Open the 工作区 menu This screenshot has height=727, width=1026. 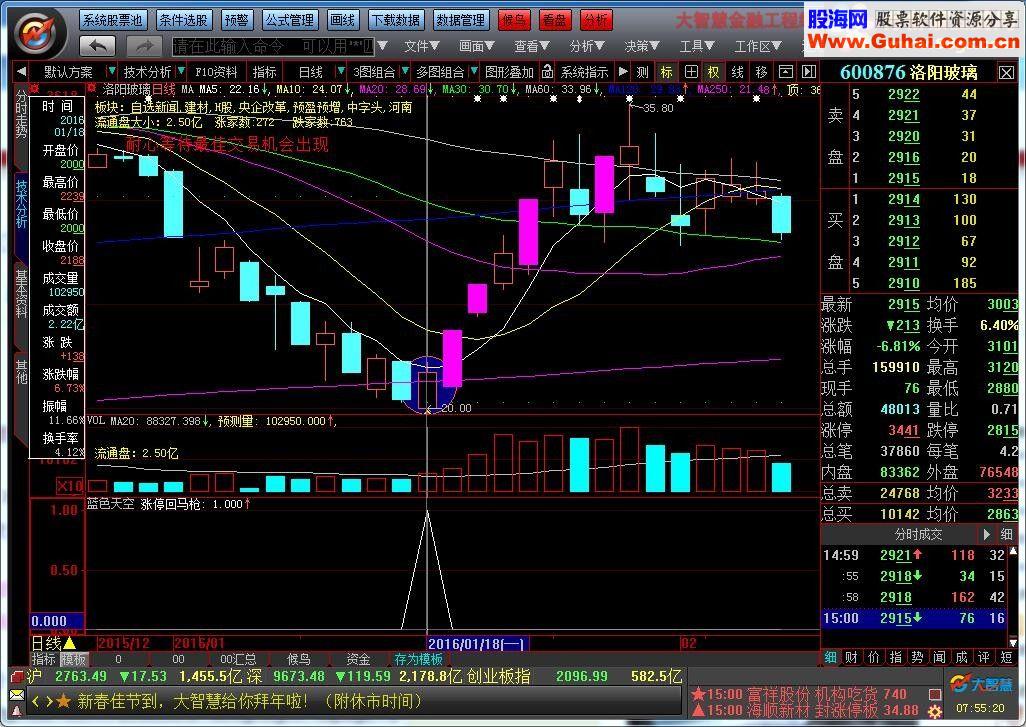click(758, 46)
